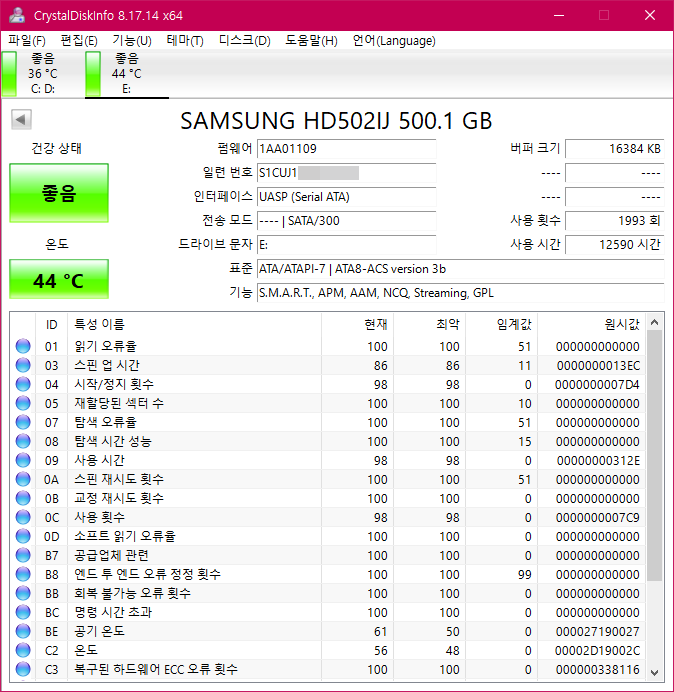Viewport: 674px width, 692px height.
Task: Click power on count field 1993 회
Action: [614, 220]
